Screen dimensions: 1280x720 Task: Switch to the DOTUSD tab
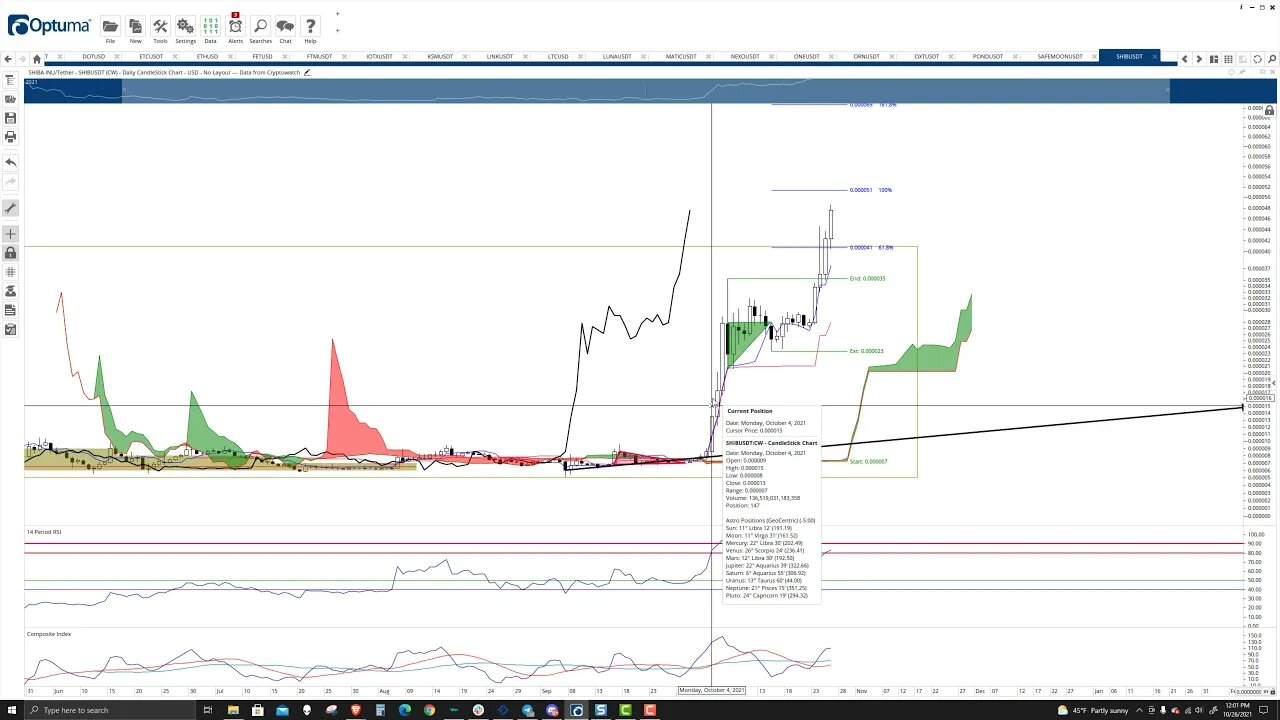[x=93, y=57]
